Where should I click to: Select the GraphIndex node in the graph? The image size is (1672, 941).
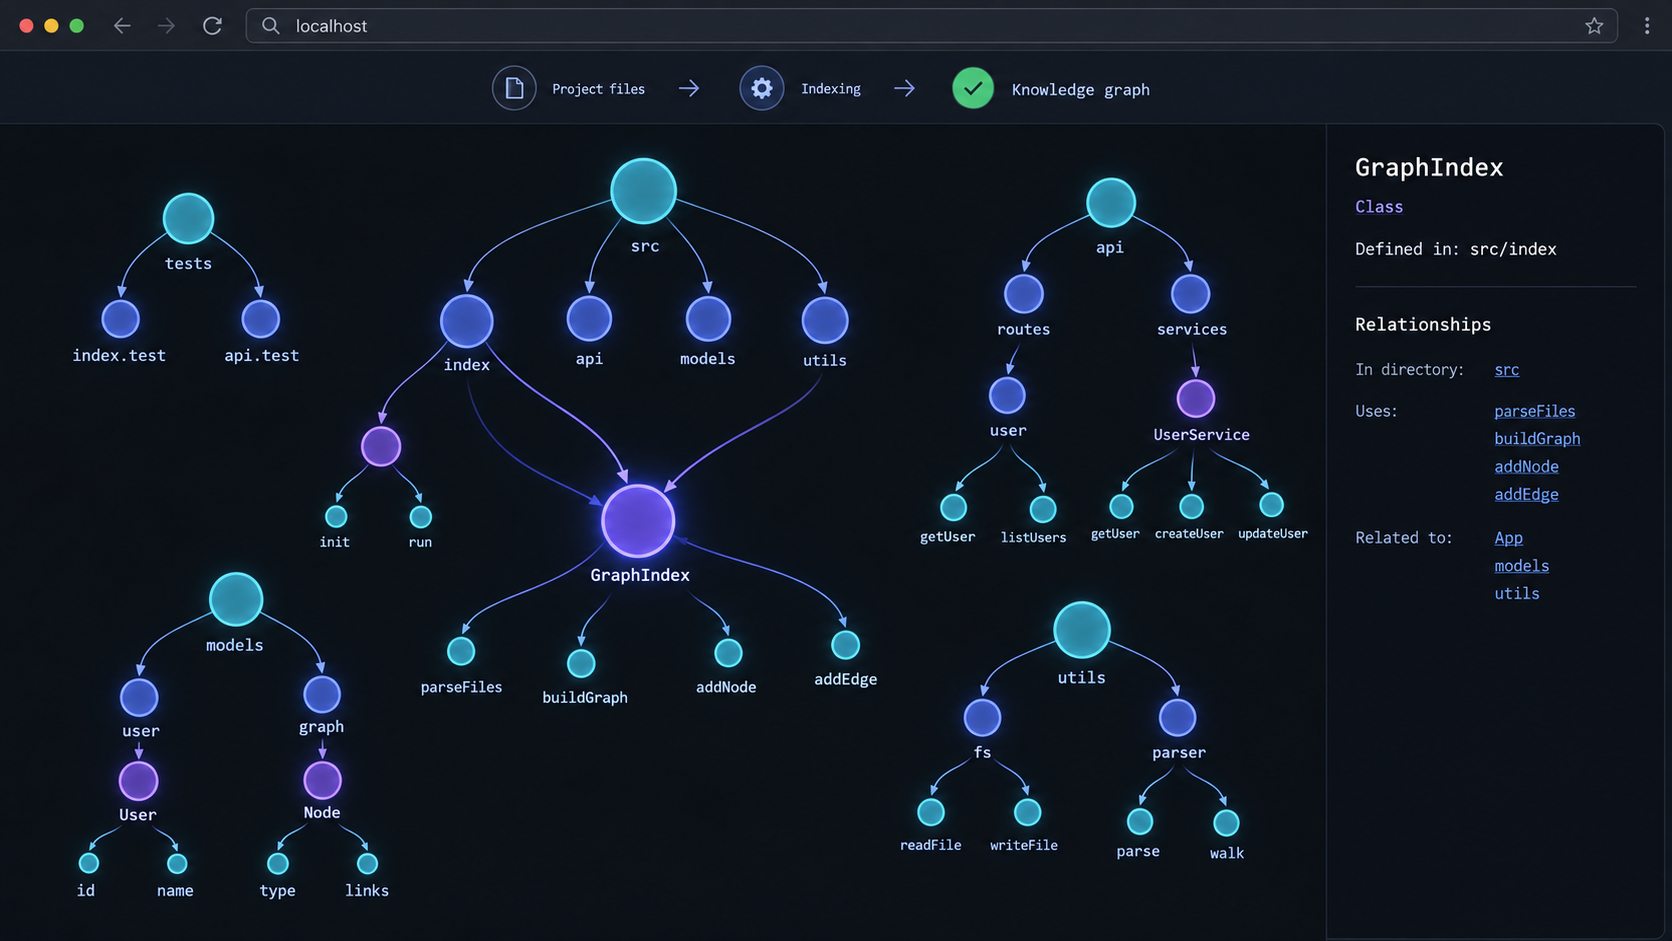click(x=638, y=521)
